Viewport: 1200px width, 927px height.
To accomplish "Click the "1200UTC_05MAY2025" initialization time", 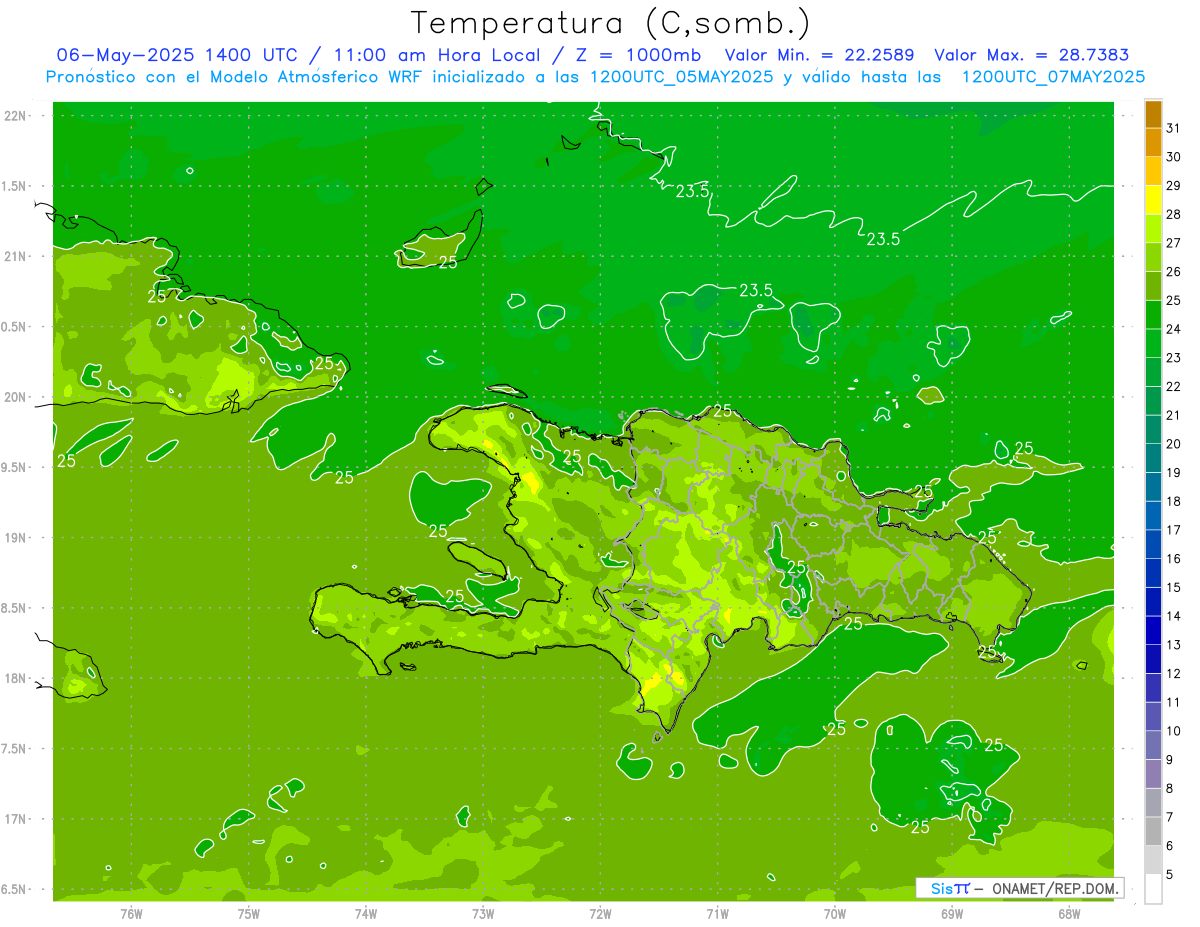I will [x=681, y=76].
